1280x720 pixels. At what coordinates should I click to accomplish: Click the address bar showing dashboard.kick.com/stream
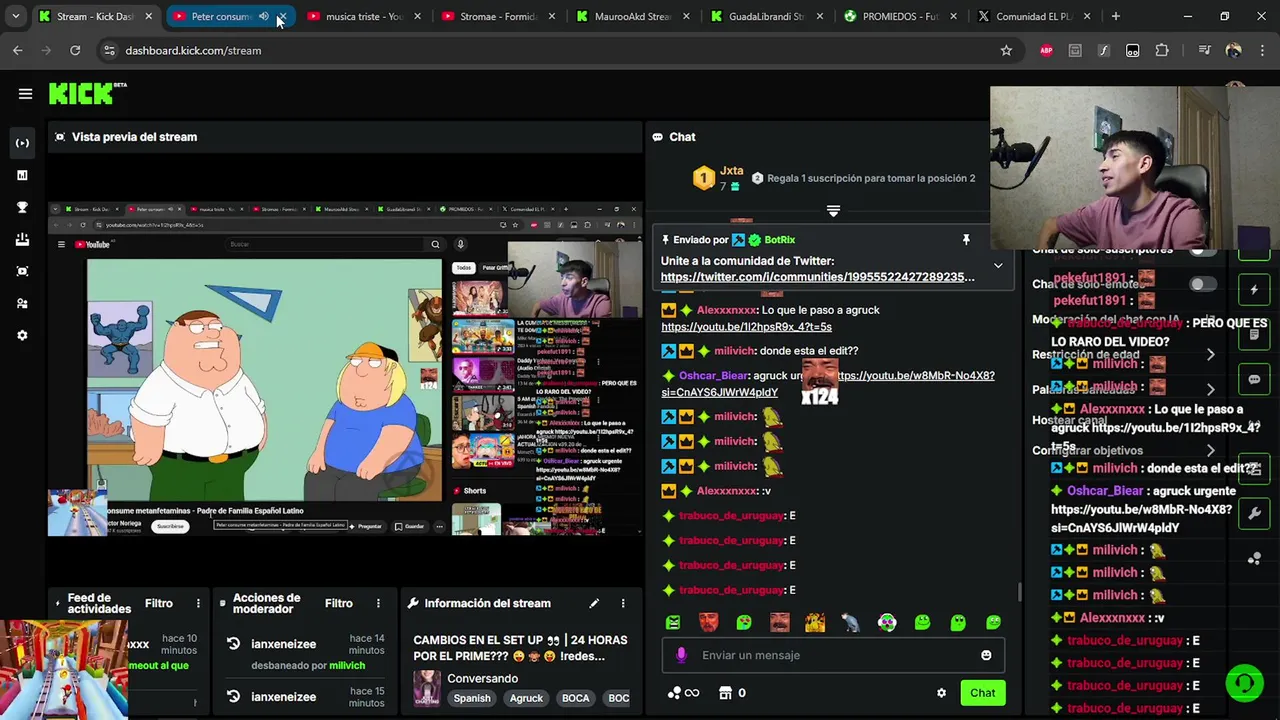click(193, 50)
